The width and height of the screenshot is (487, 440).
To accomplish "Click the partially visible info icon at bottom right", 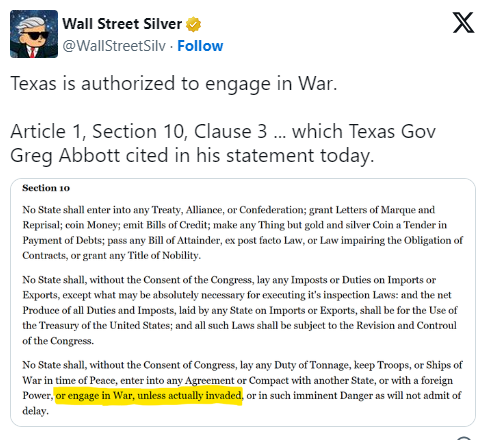I will pyautogui.click(x=464, y=438).
